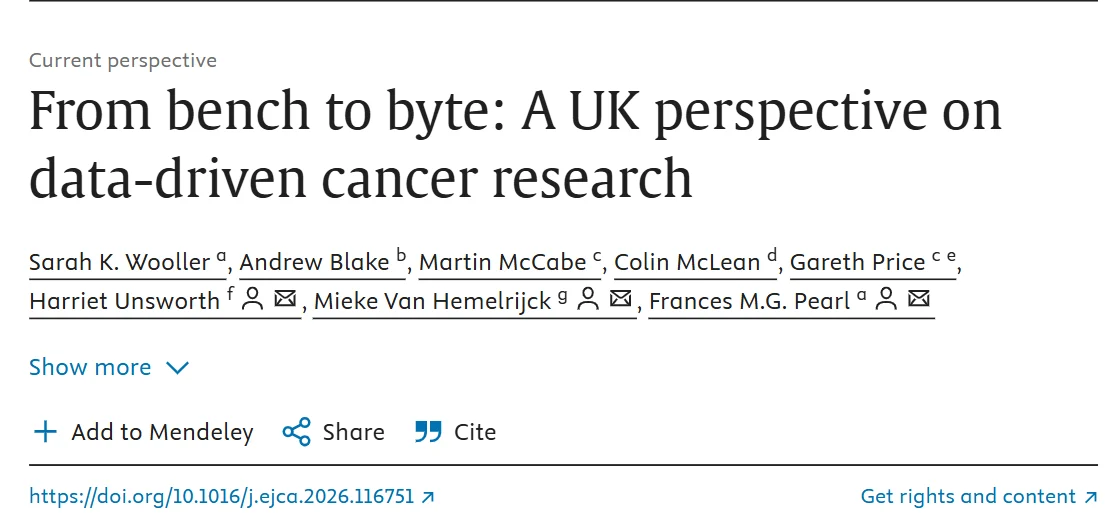
Task: Click the envelope icon beside Harriet Unsworth
Action: (285, 299)
